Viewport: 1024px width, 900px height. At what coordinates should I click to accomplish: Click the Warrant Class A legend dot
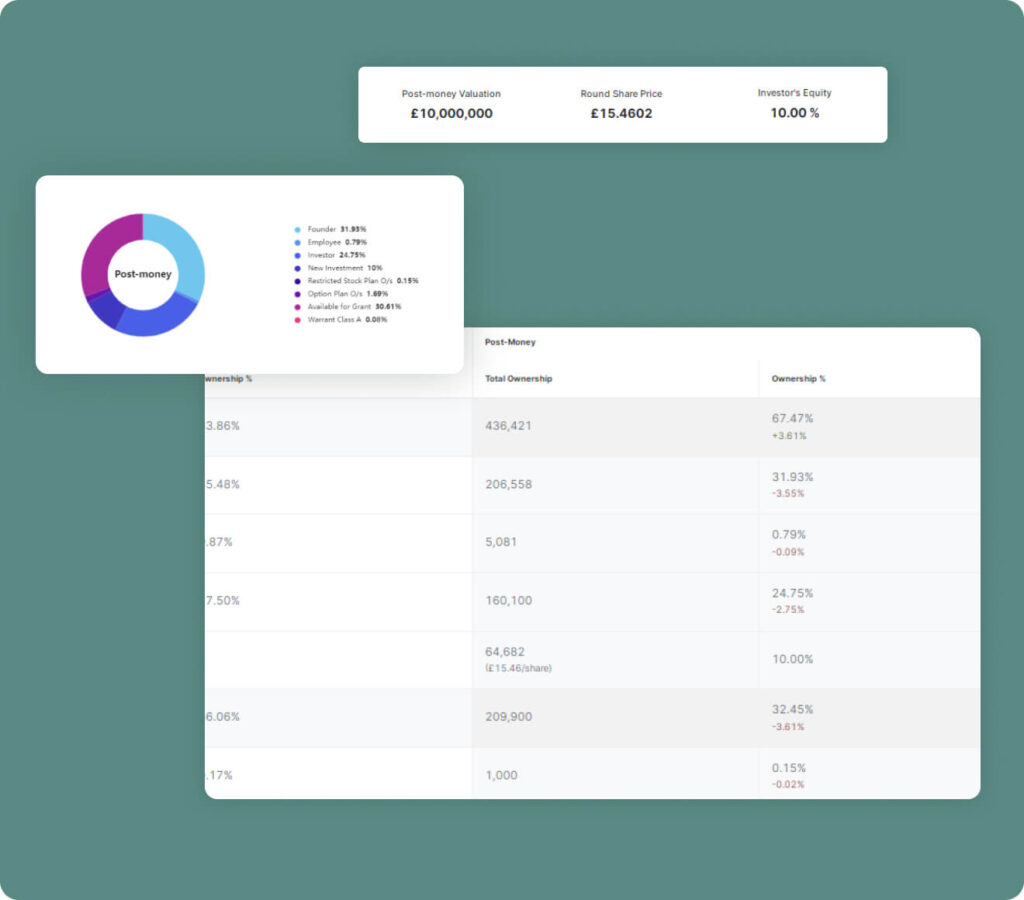coord(297,319)
